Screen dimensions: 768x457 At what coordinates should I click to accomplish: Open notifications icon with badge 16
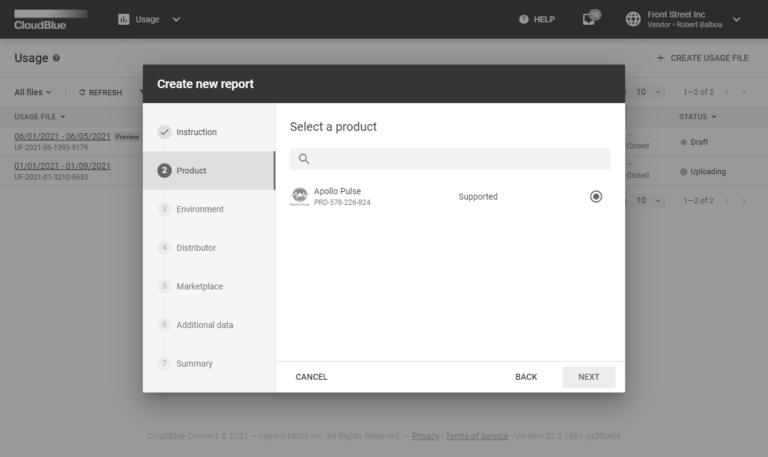pyautogui.click(x=590, y=18)
